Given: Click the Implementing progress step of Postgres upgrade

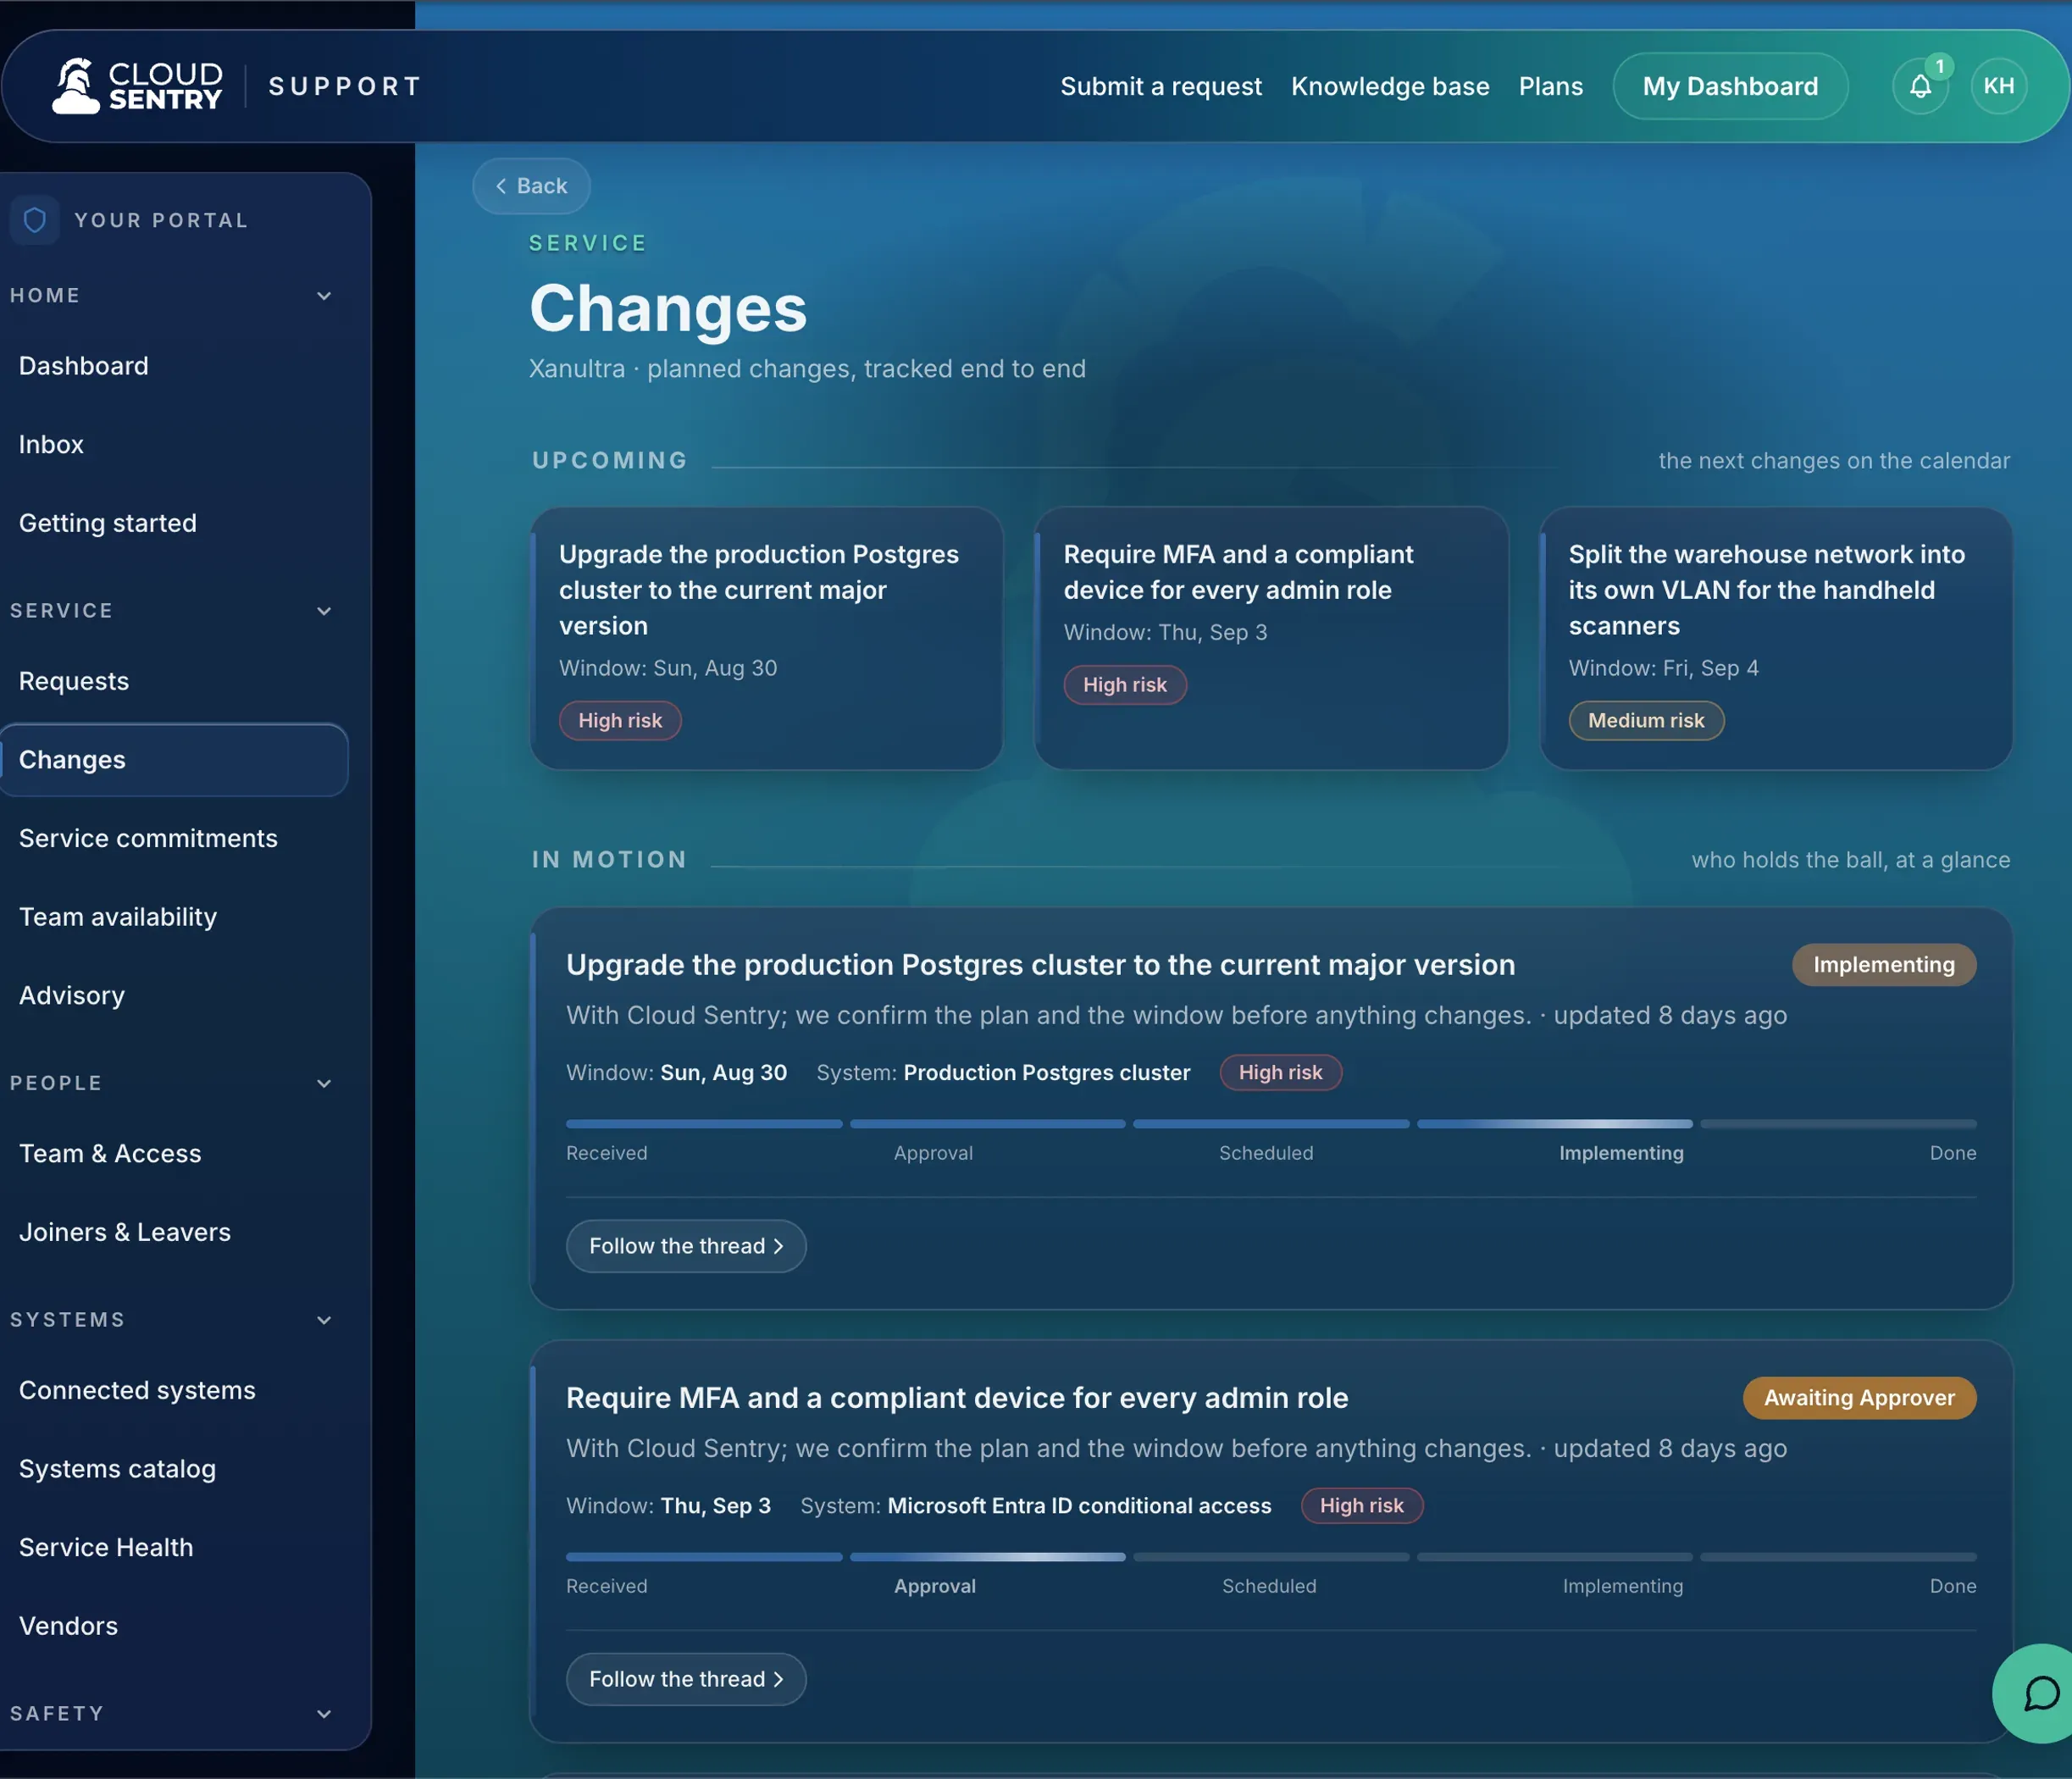Looking at the screenshot, I should (1621, 1153).
